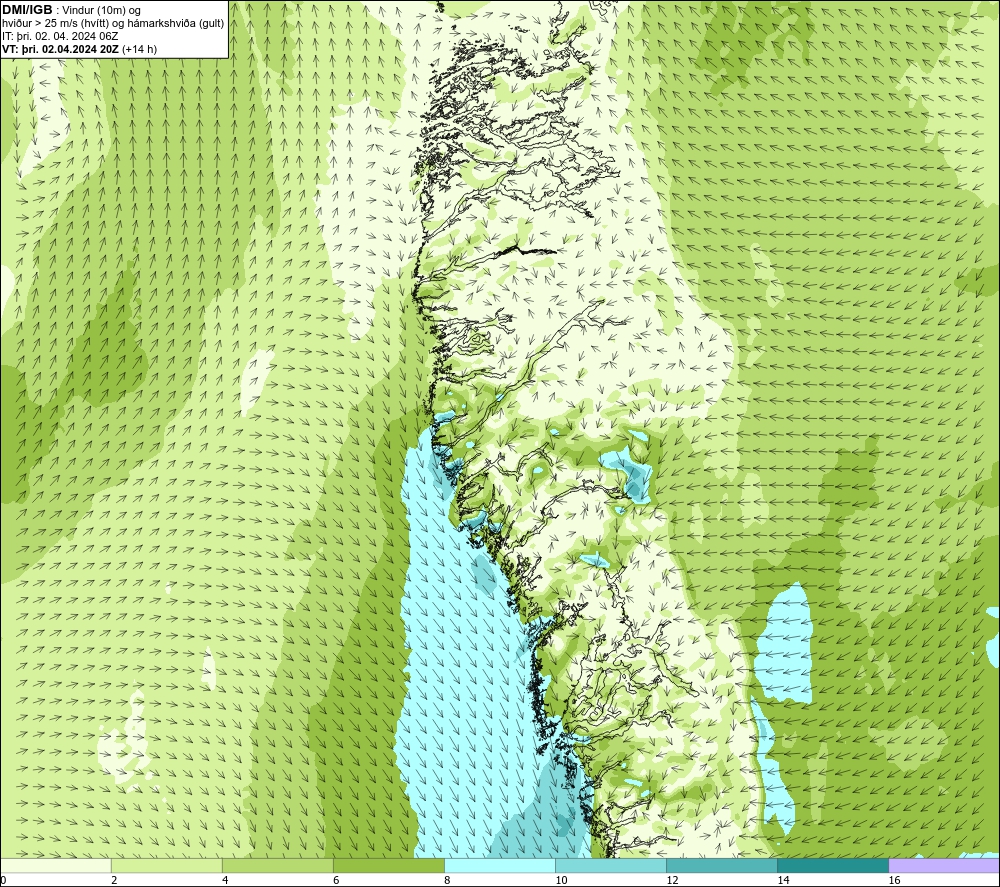Click the 4–6 m/s green legend swatch
Image resolution: width=1000 pixels, height=887 pixels.
click(278, 866)
